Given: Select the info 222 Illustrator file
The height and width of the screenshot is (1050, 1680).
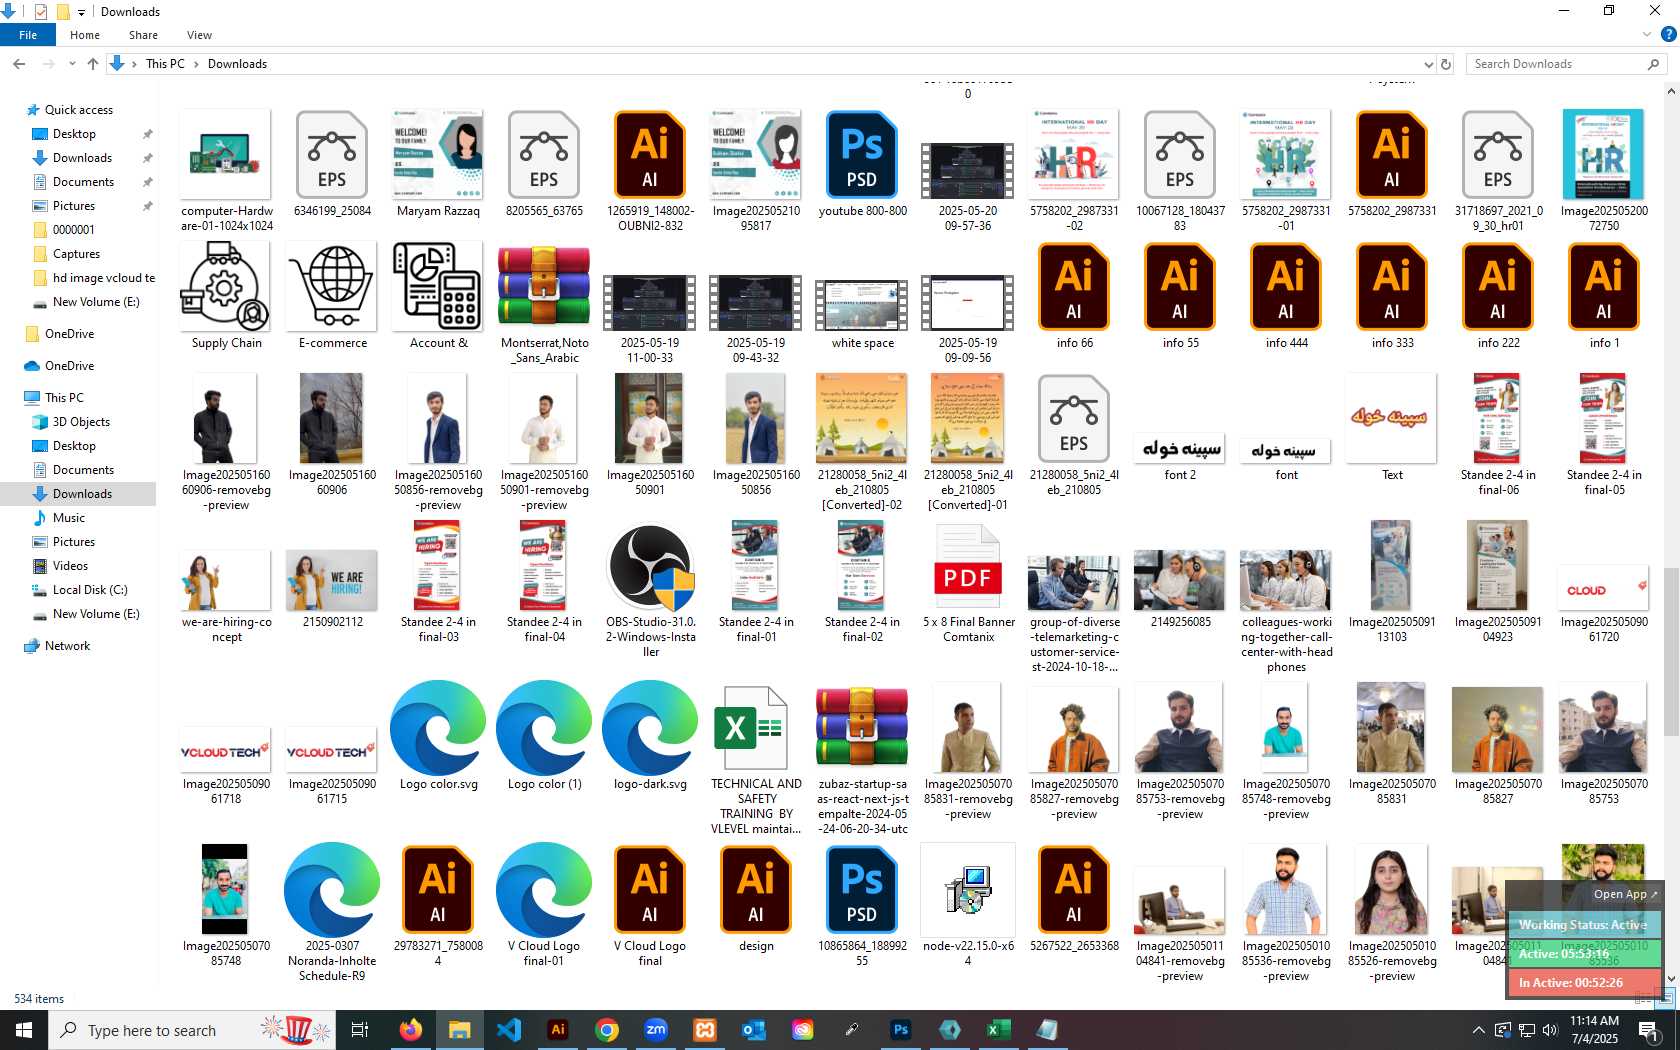Looking at the screenshot, I should 1498,296.
